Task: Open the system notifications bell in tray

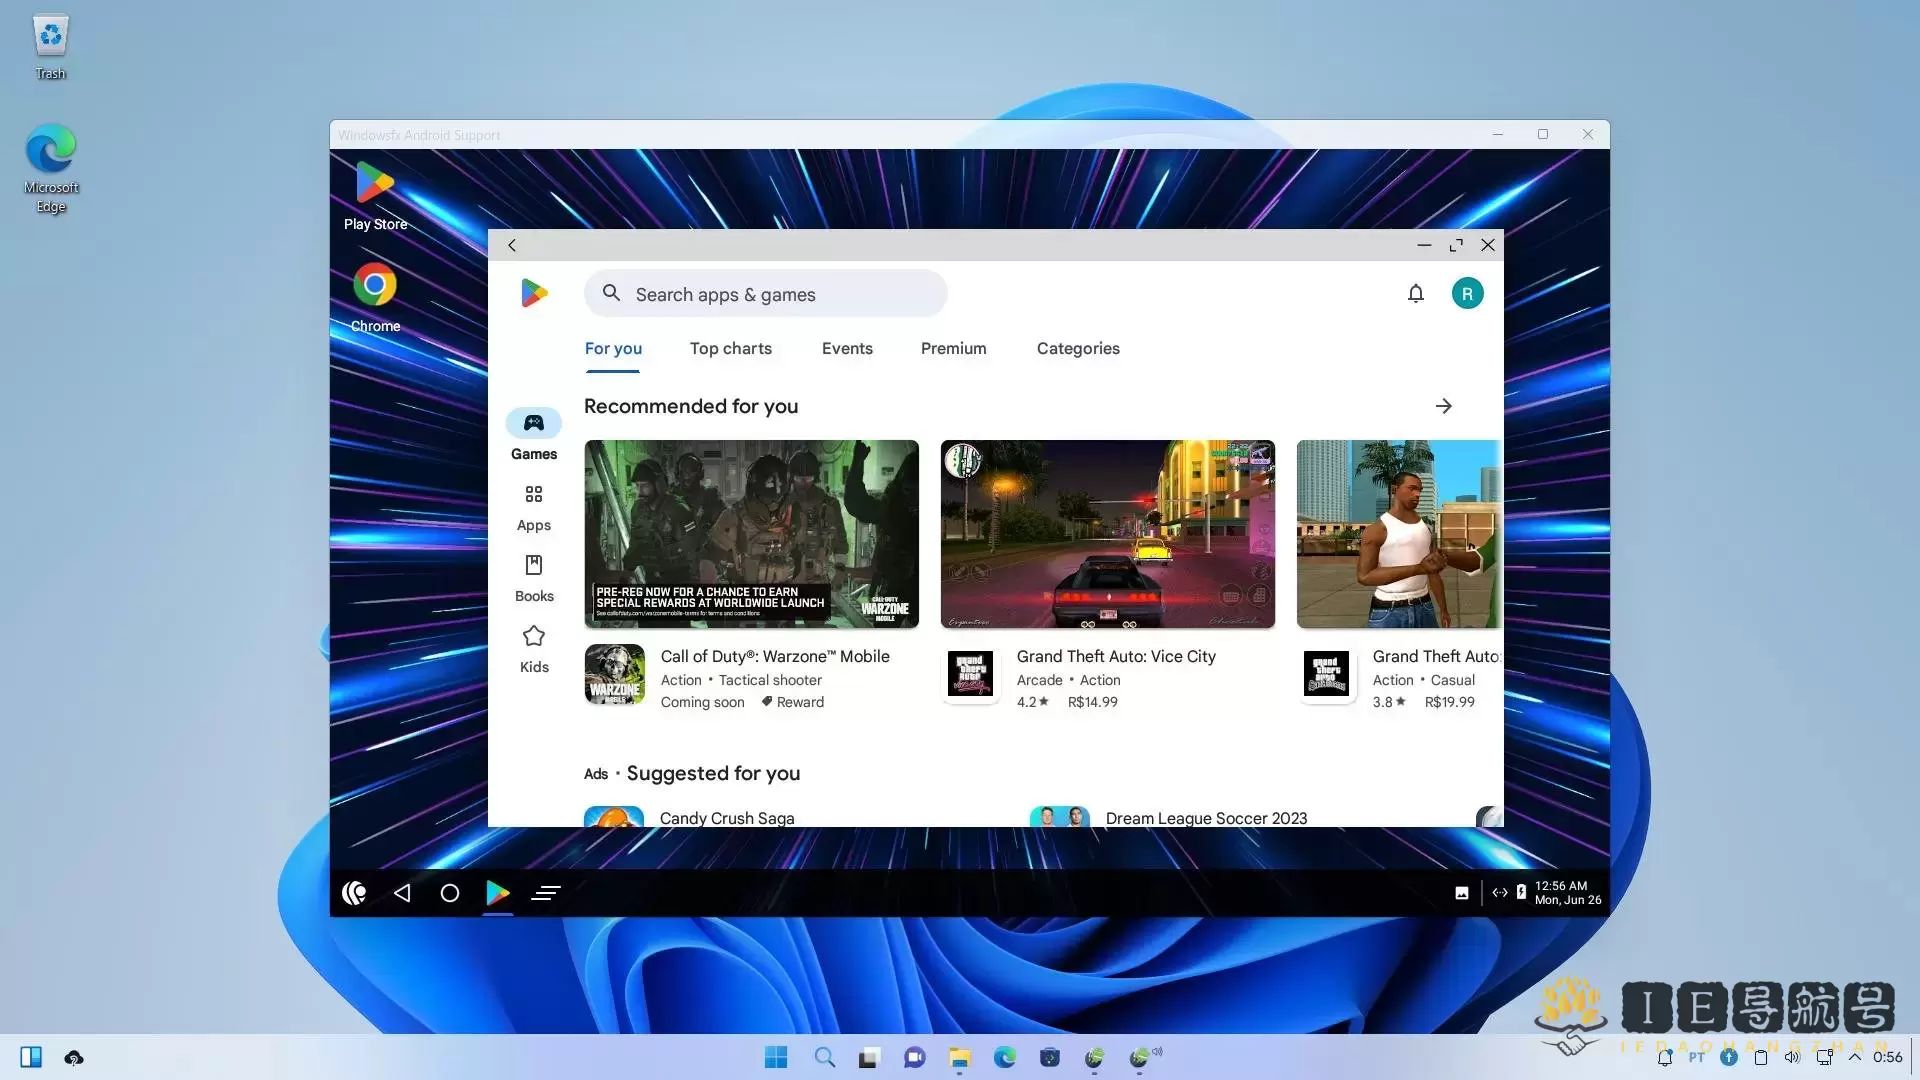Action: click(1665, 1057)
